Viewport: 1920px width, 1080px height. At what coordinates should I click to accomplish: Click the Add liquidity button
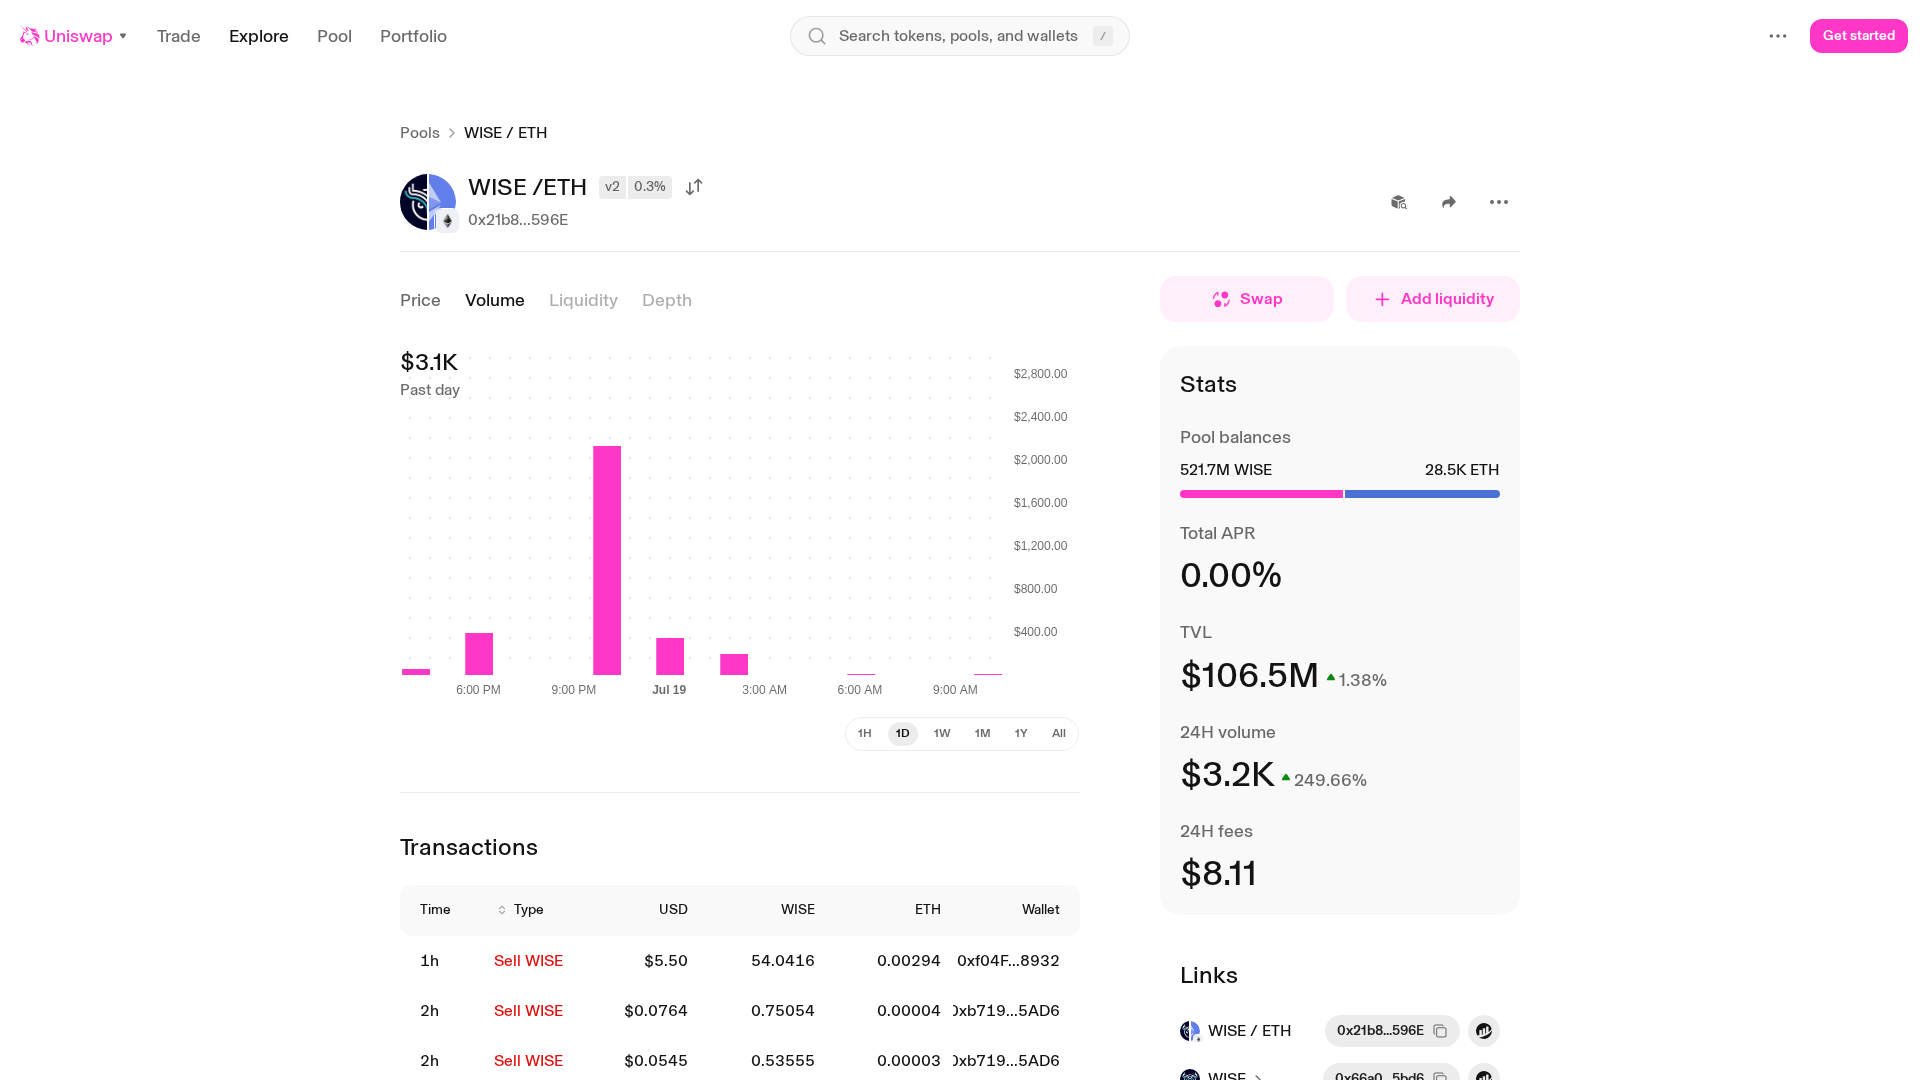click(x=1433, y=299)
